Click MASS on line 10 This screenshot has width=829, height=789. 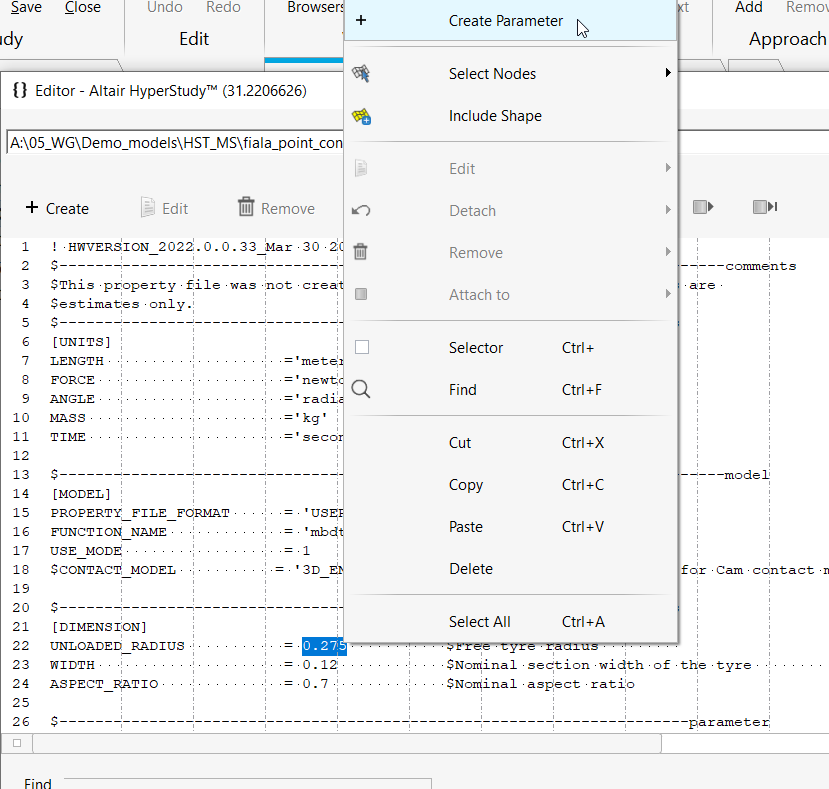click(68, 418)
